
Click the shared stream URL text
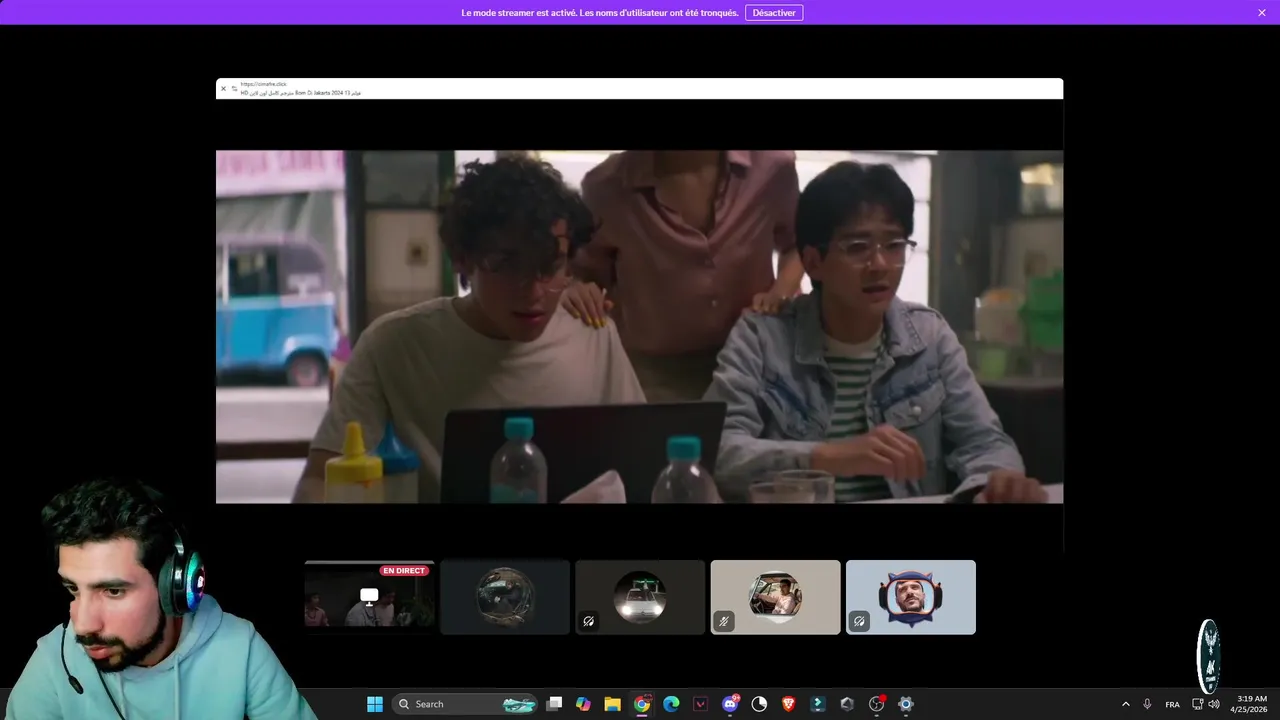tap(264, 84)
